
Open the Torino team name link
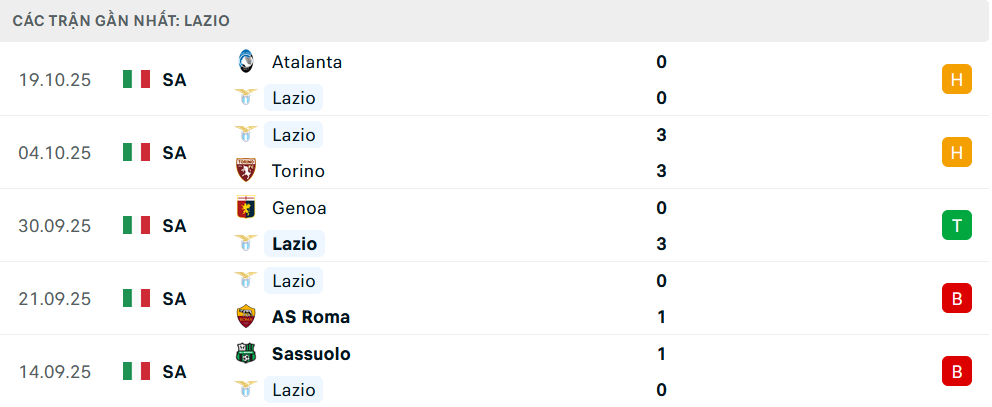coord(298,171)
